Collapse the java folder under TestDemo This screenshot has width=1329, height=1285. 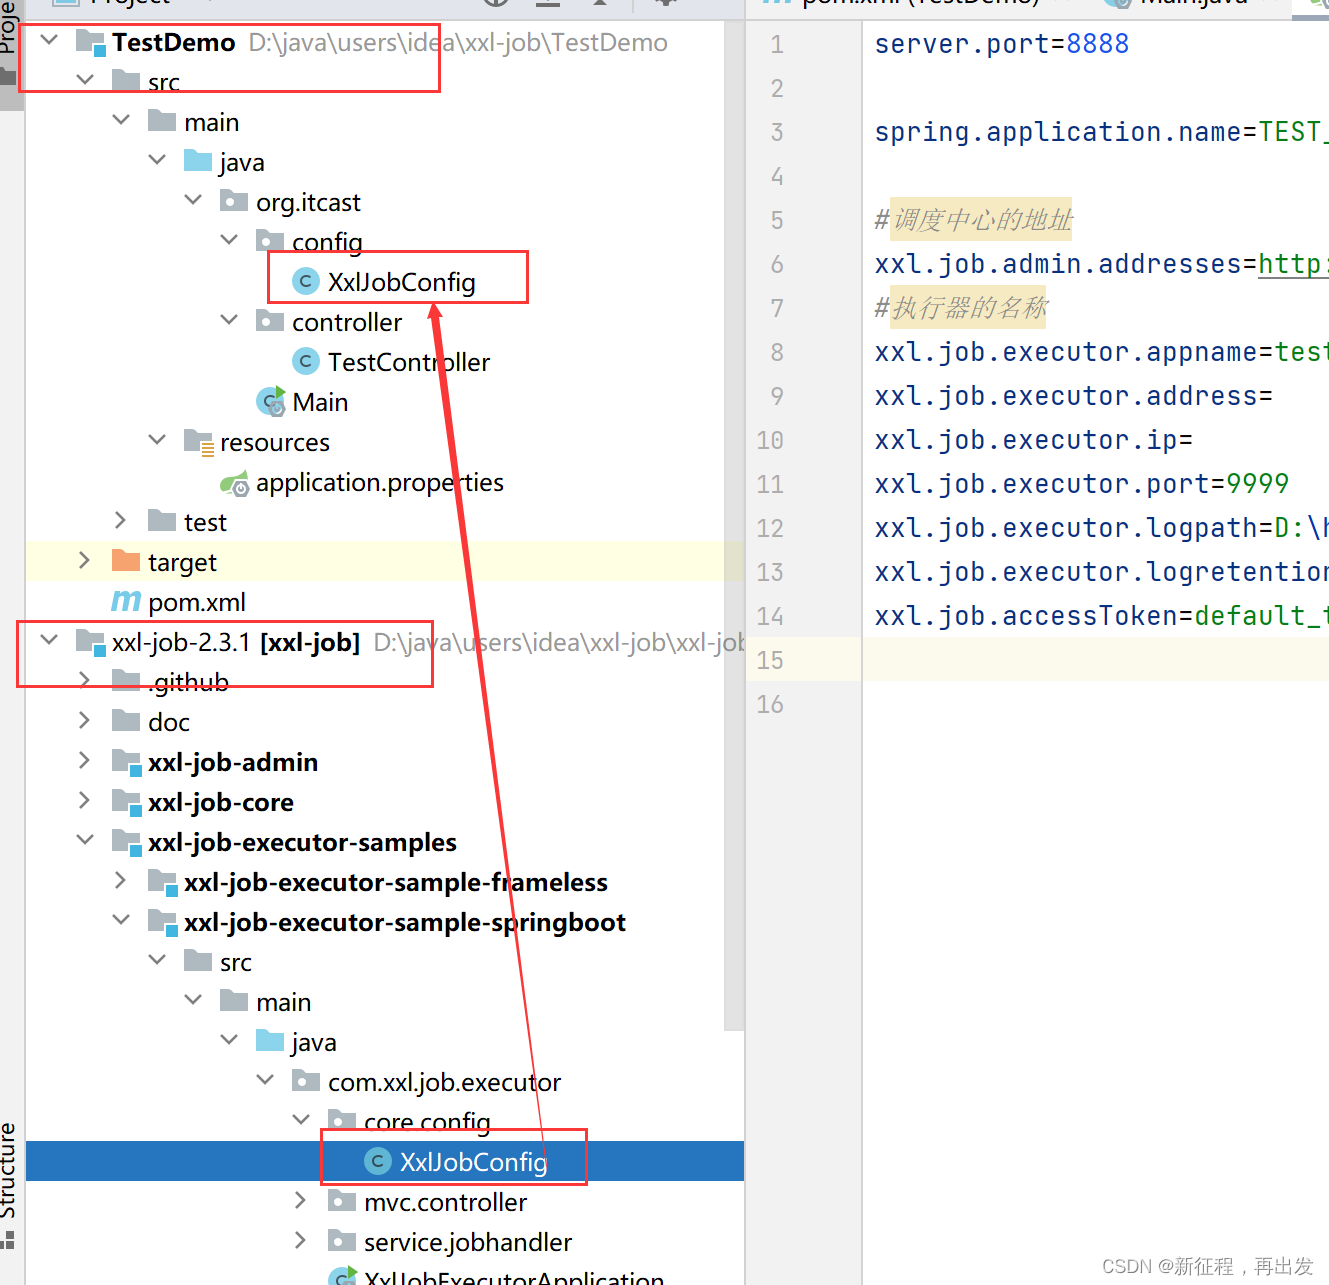[157, 160]
